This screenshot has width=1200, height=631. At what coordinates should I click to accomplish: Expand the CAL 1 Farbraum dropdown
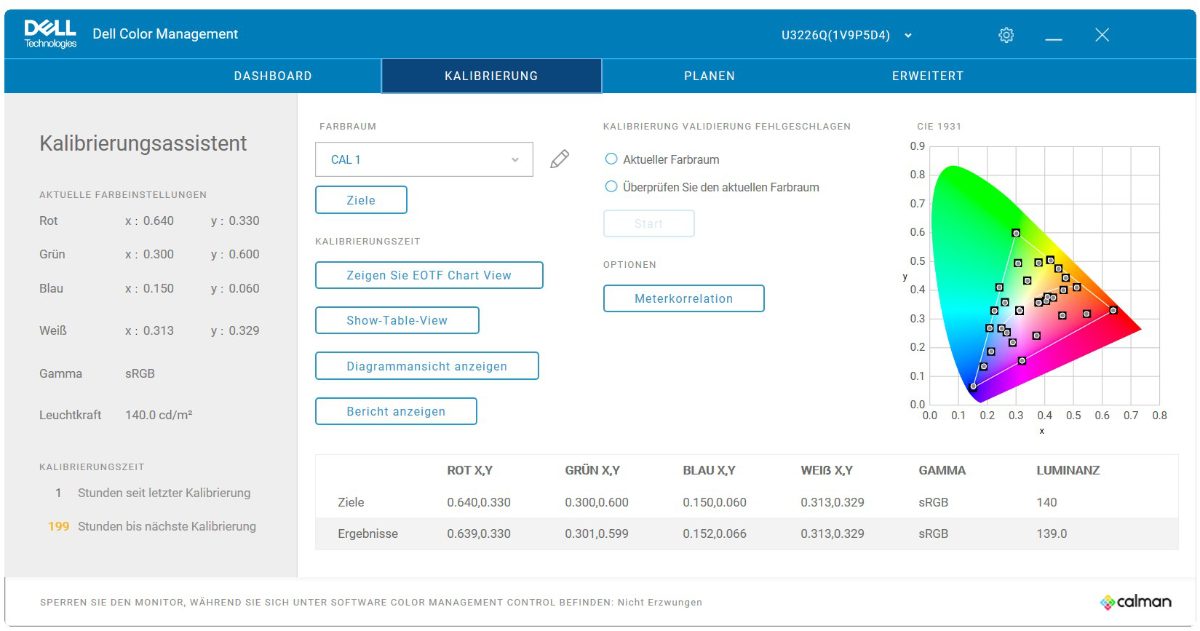(424, 160)
